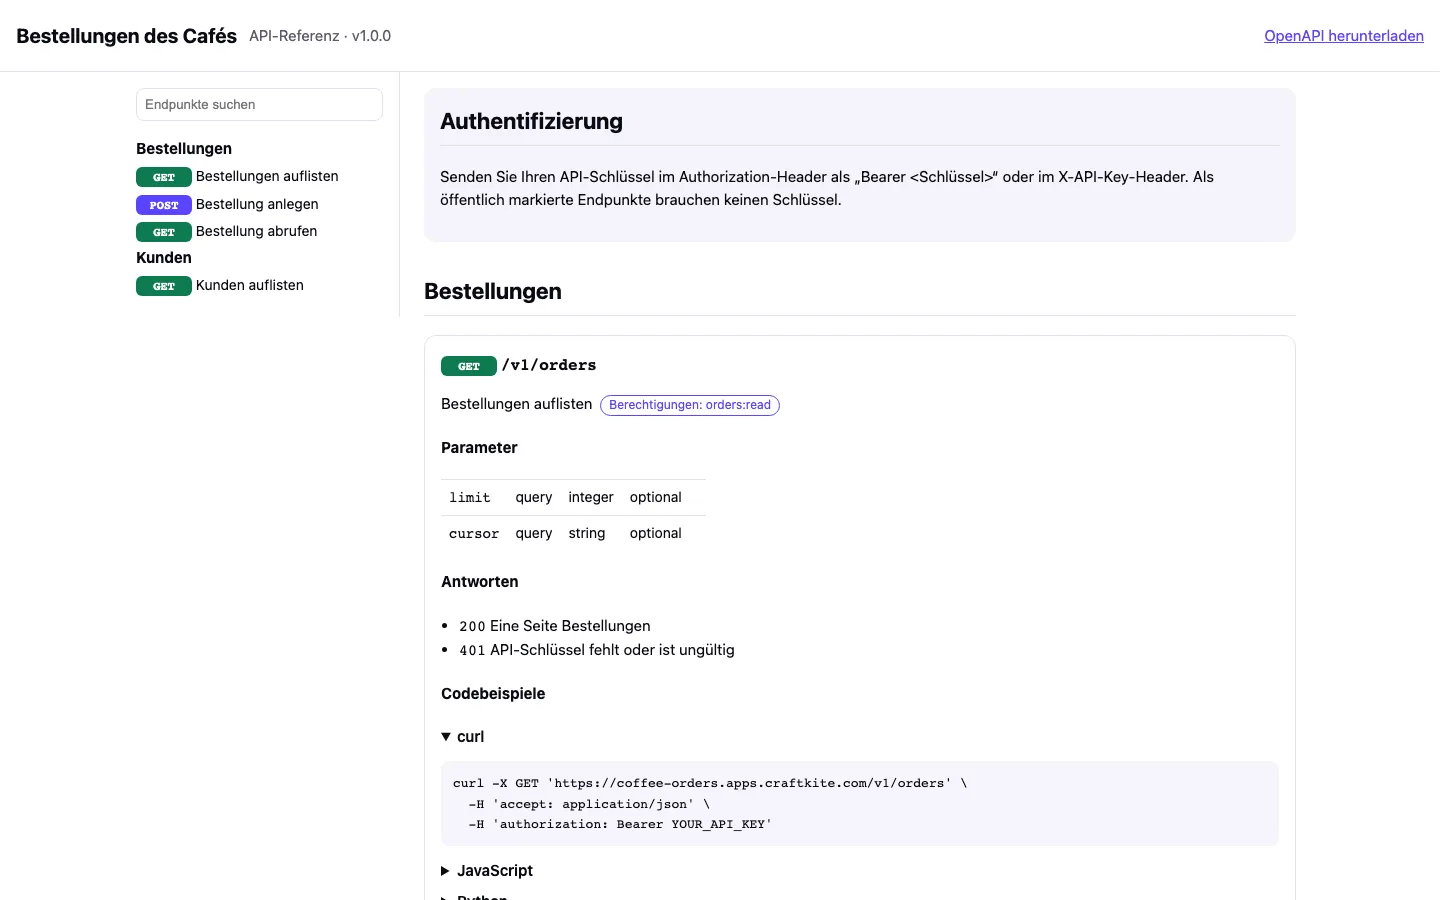
Task: Click the Parameter section heading
Action: tap(479, 448)
